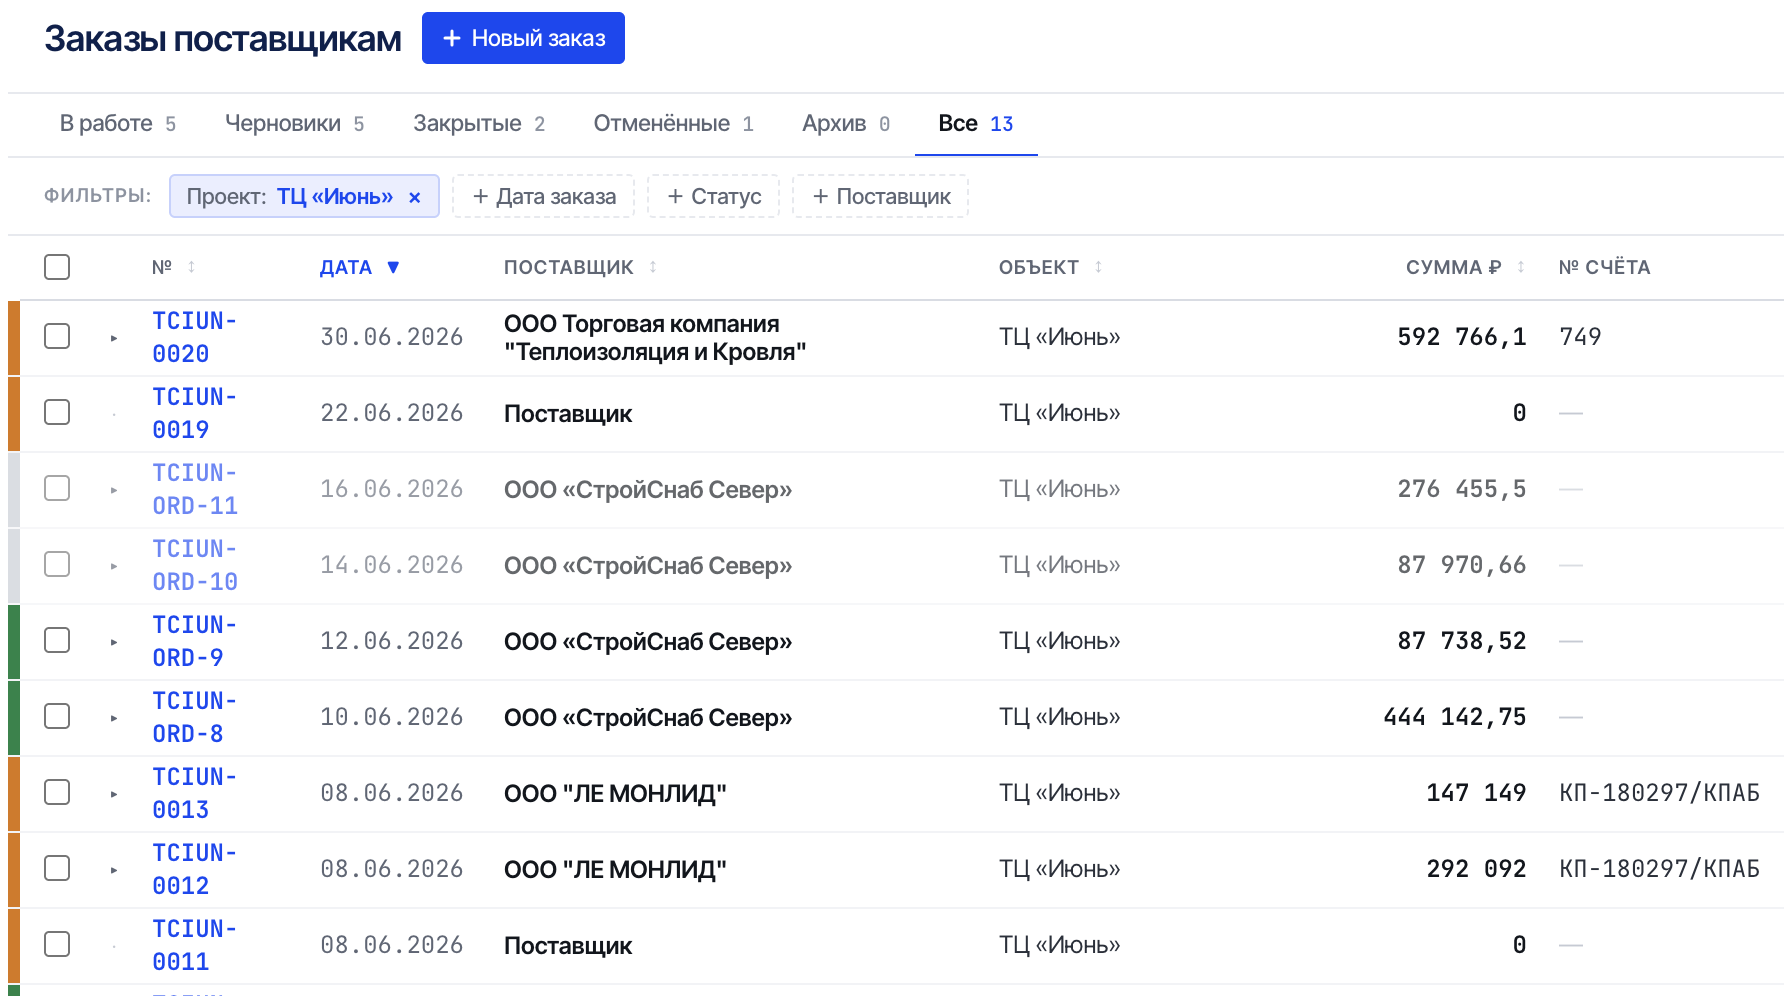Click supplier name in the TCIUN-0019 row
Viewport: 1784px width, 996px height.
pos(568,414)
